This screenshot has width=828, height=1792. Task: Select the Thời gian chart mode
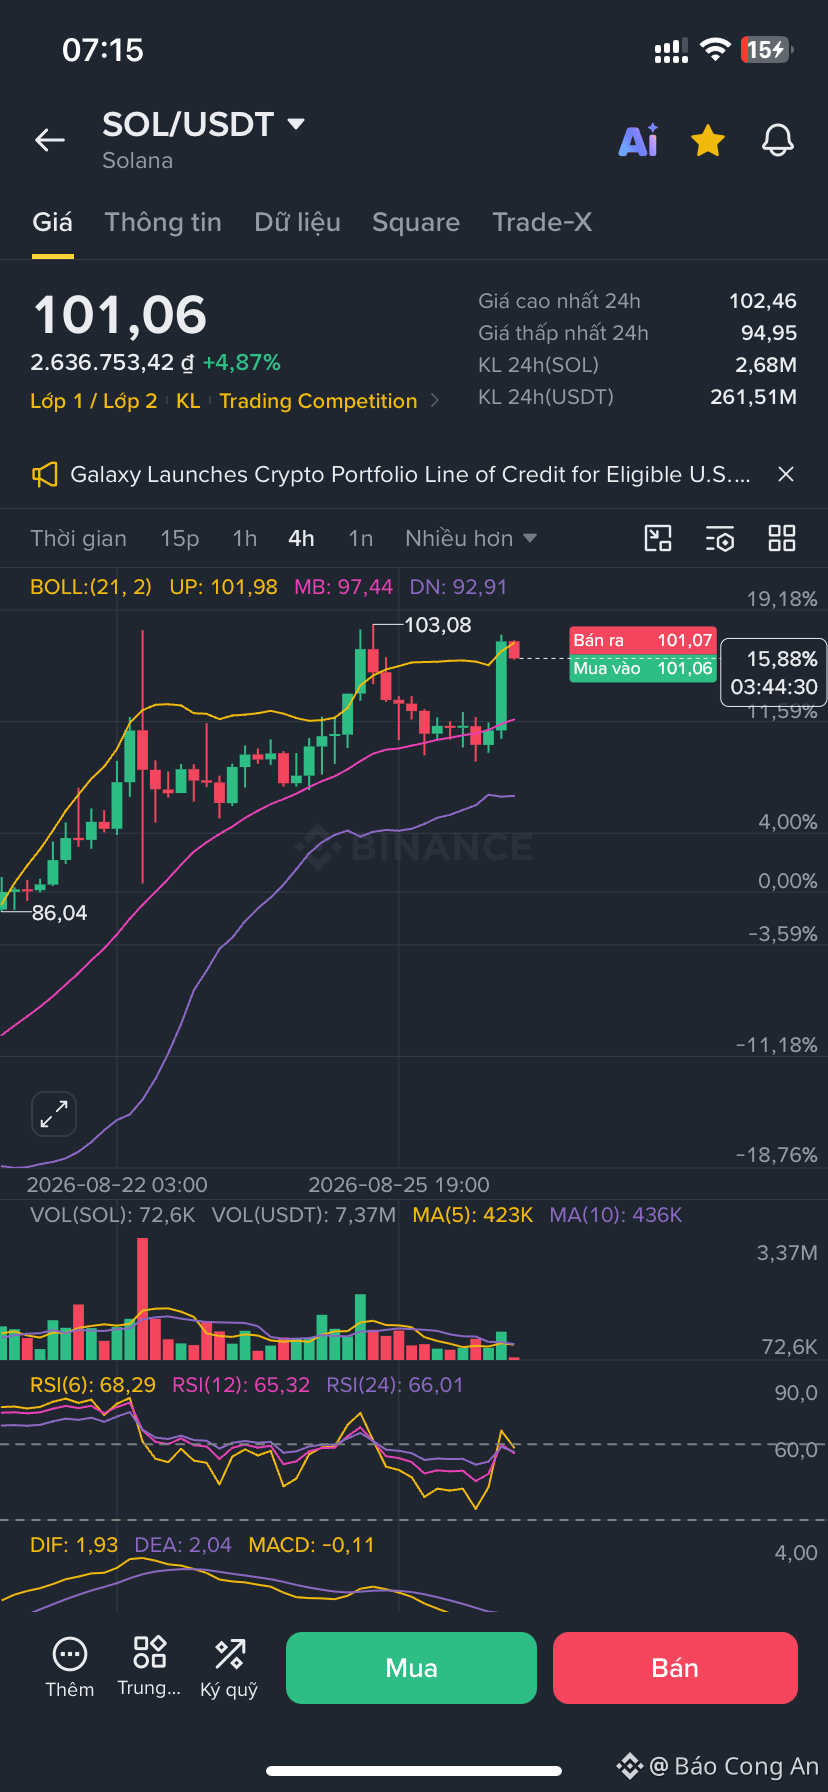point(78,539)
